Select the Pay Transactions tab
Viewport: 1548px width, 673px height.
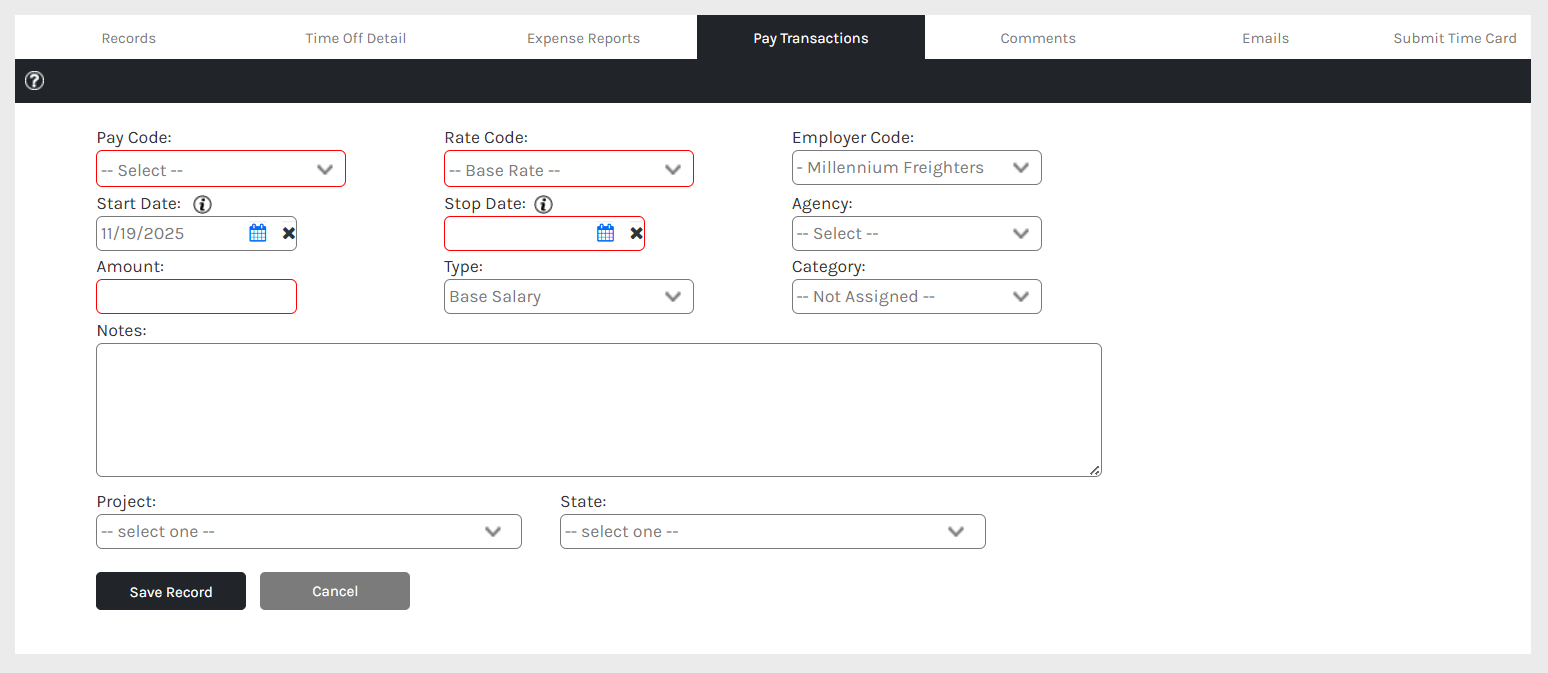coord(811,38)
